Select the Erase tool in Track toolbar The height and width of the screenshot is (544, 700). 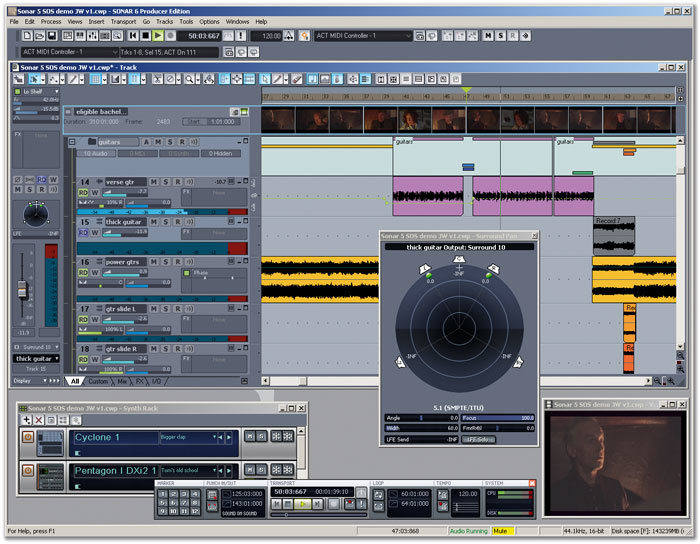coord(297,79)
